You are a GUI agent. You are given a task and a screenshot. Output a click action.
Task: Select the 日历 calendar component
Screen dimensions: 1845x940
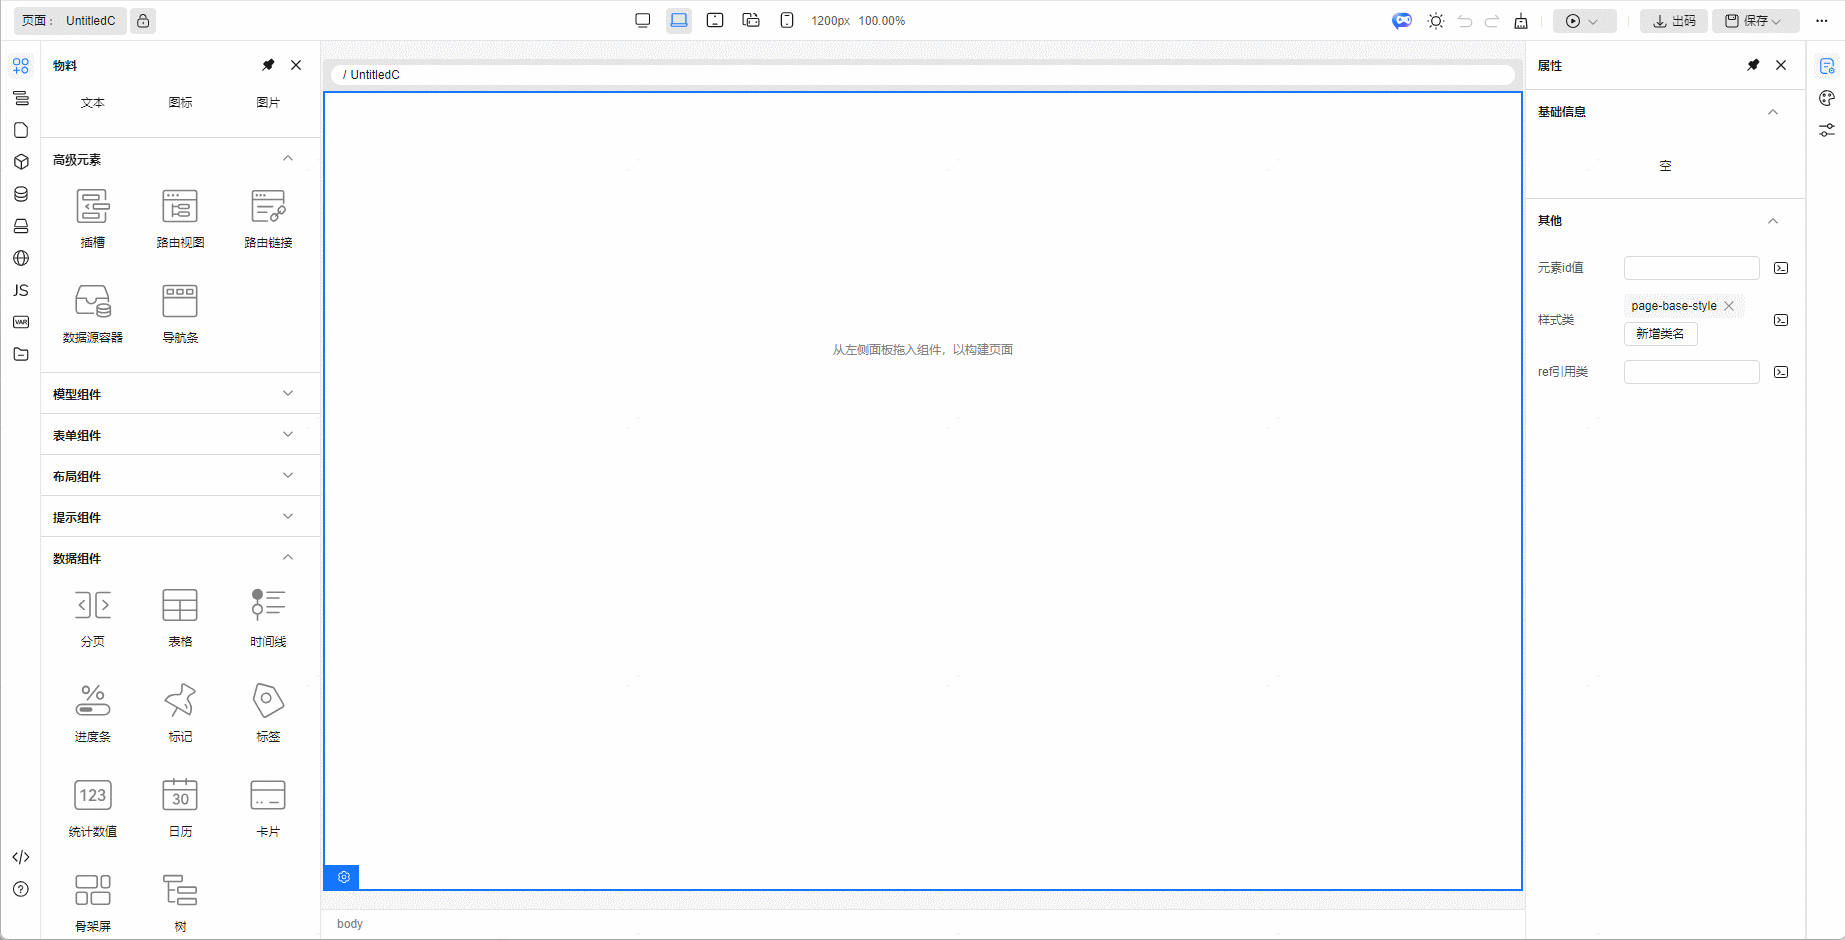[x=180, y=807]
